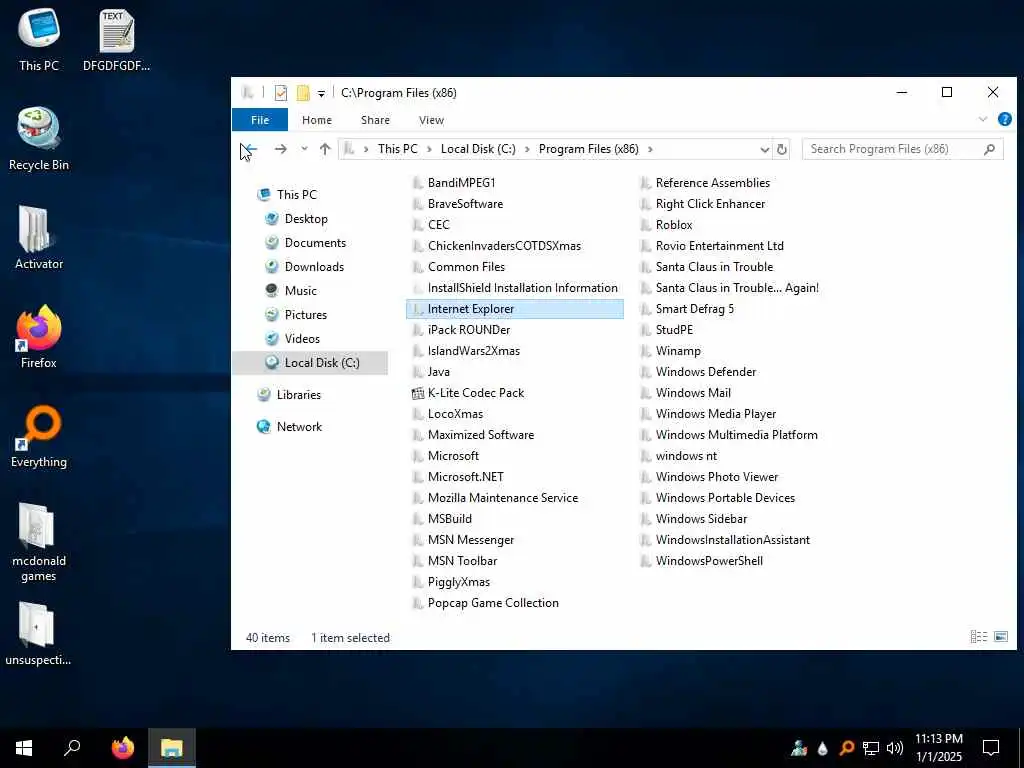Click the Search Program Files (x86) box
Viewport: 1024px width, 768px height.
point(903,149)
